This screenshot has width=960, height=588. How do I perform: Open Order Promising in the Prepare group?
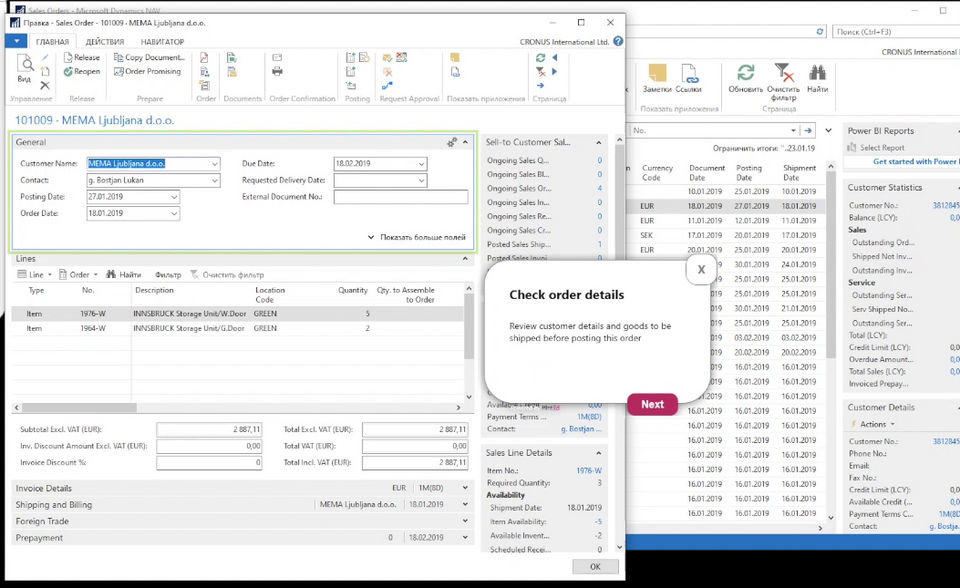[147, 72]
